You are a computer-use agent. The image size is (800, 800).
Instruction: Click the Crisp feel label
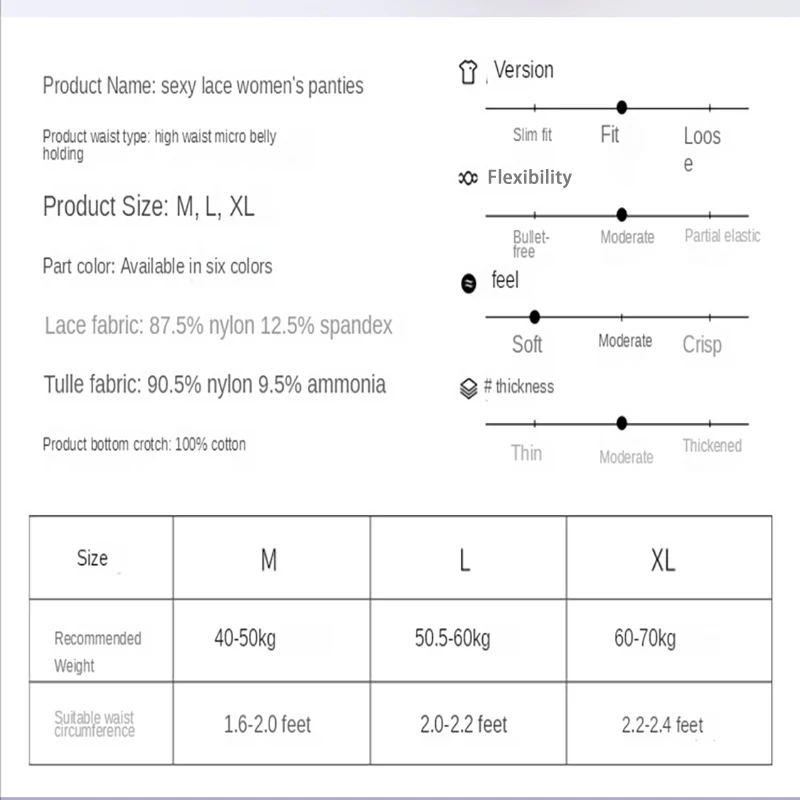click(x=702, y=345)
